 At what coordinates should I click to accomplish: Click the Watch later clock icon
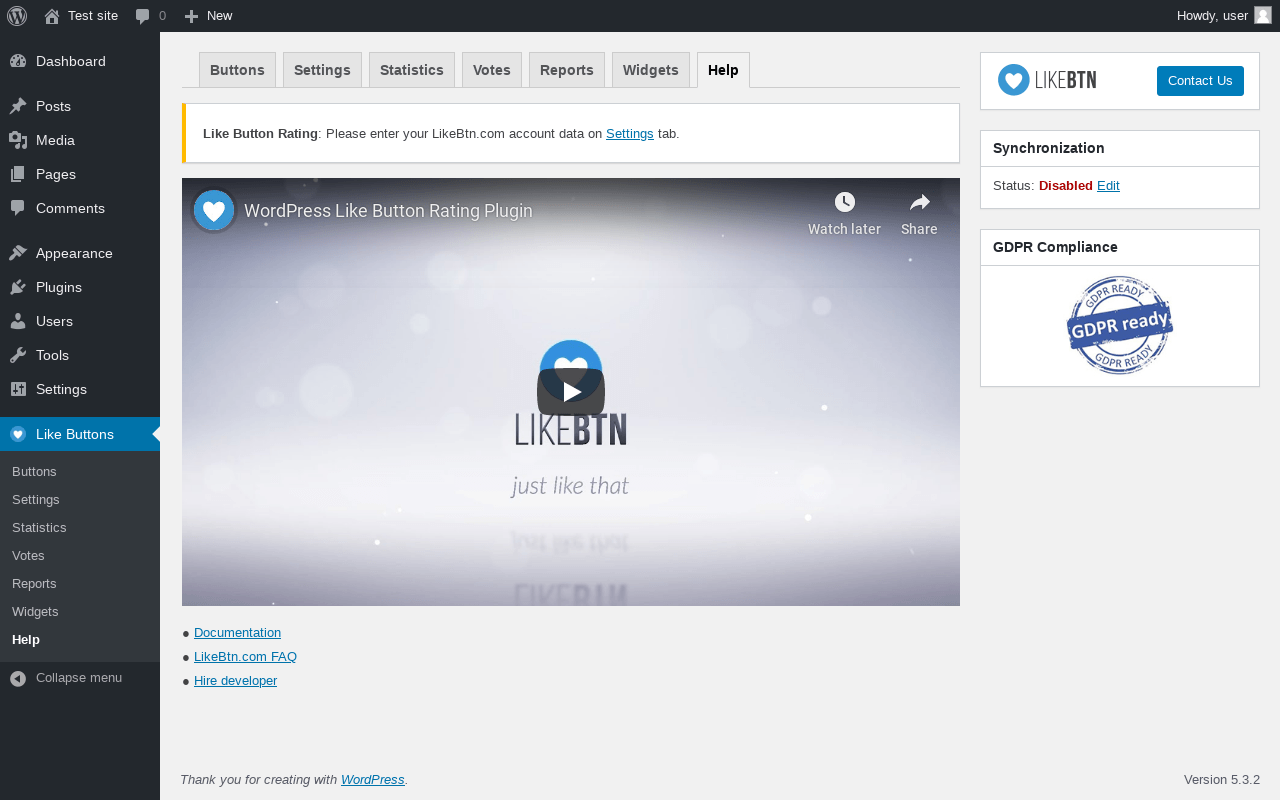coord(845,202)
